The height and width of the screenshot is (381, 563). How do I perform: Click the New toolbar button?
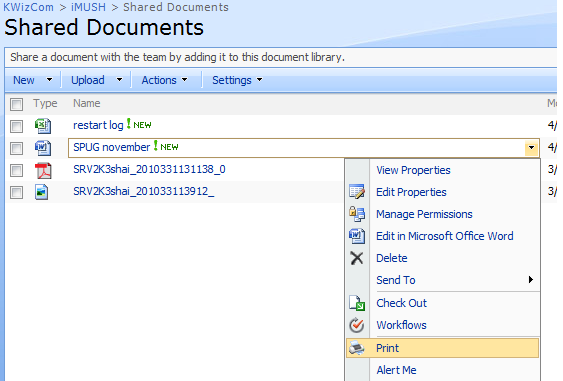[24, 80]
